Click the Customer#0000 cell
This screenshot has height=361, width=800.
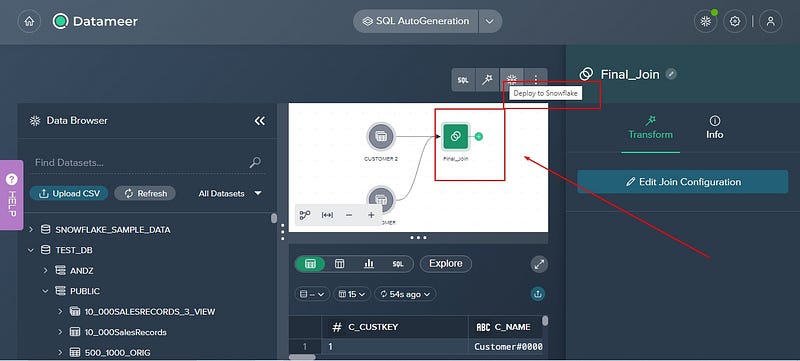coord(508,347)
